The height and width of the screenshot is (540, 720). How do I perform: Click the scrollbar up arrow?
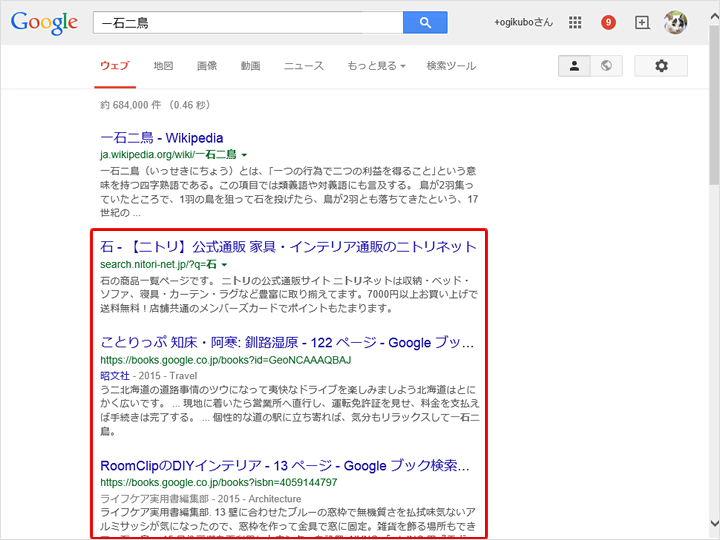pyautogui.click(x=714, y=17)
